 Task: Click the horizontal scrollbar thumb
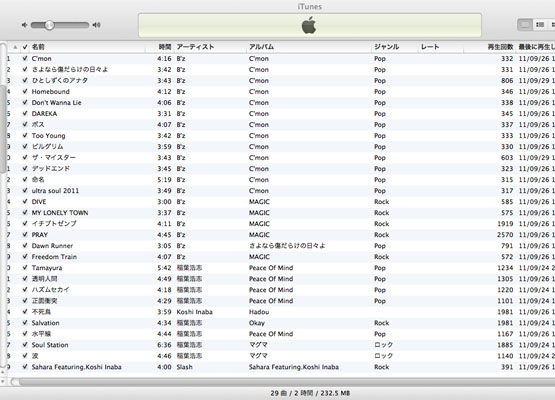[x=287, y=382]
